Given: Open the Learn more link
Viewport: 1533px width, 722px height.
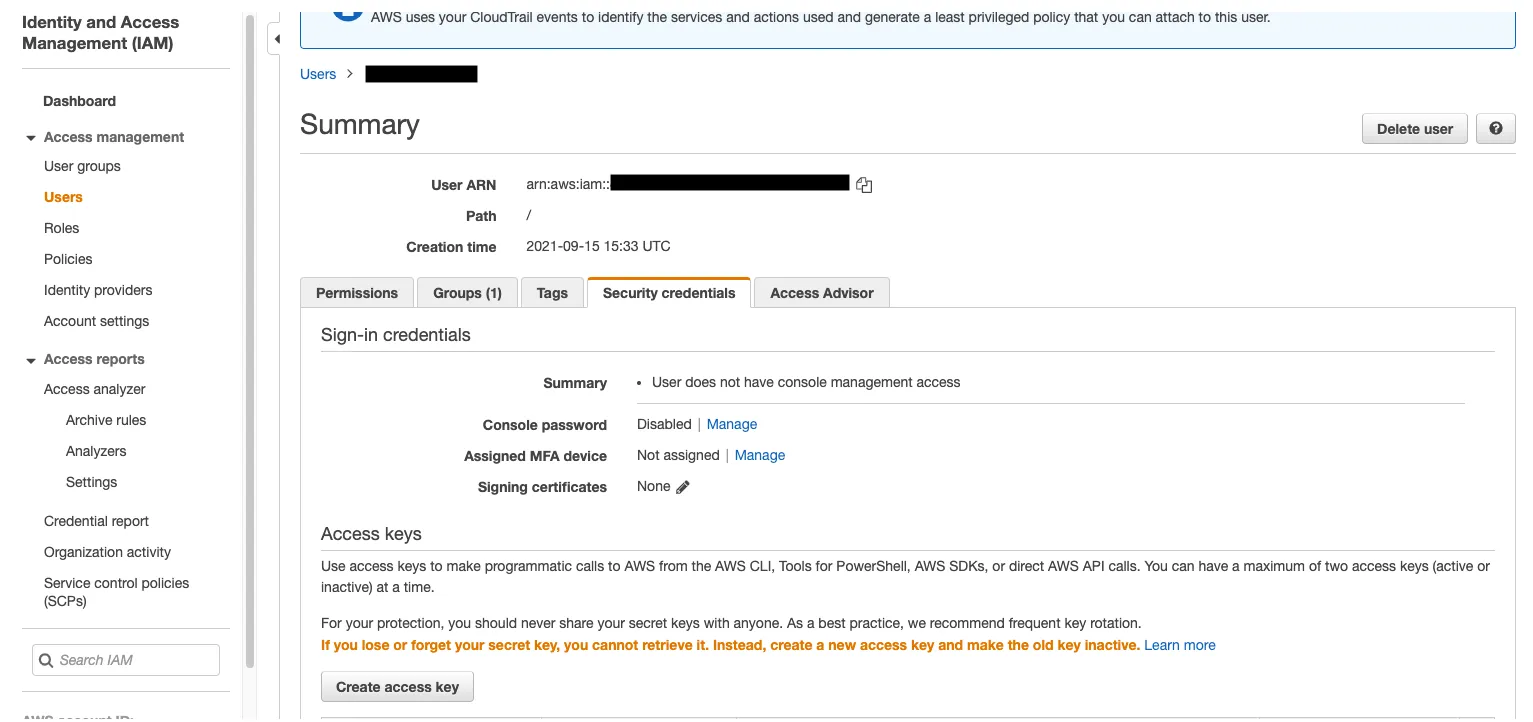Looking at the screenshot, I should click(1180, 645).
